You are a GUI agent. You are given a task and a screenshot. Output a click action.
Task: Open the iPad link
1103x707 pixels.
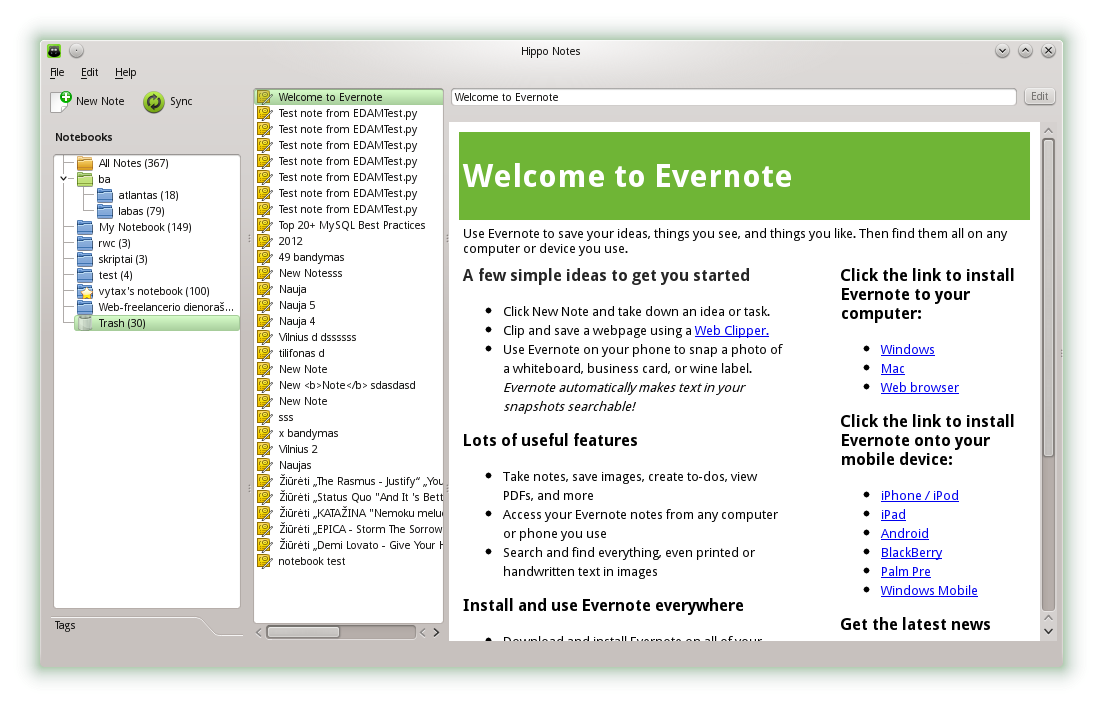tap(893, 515)
